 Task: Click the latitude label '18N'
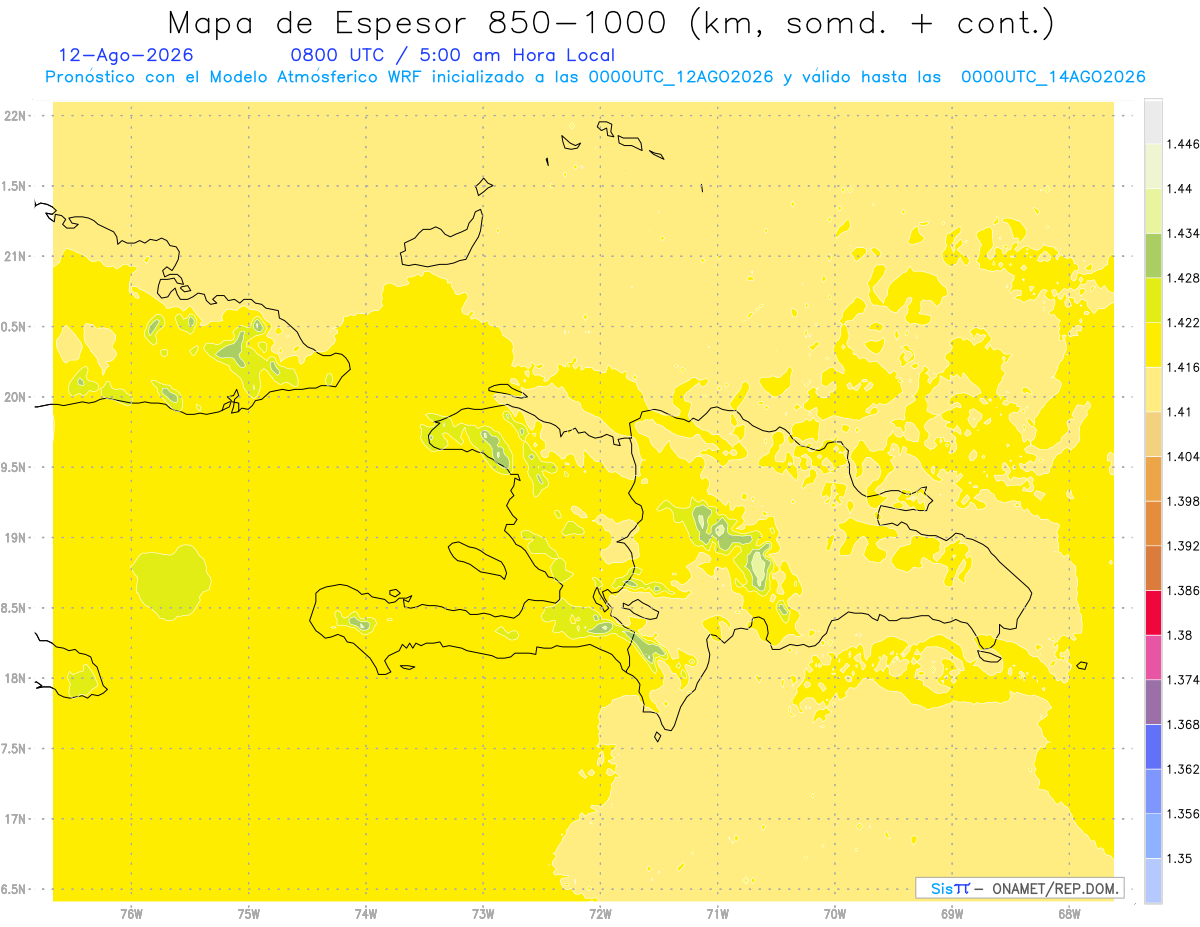click(17, 679)
